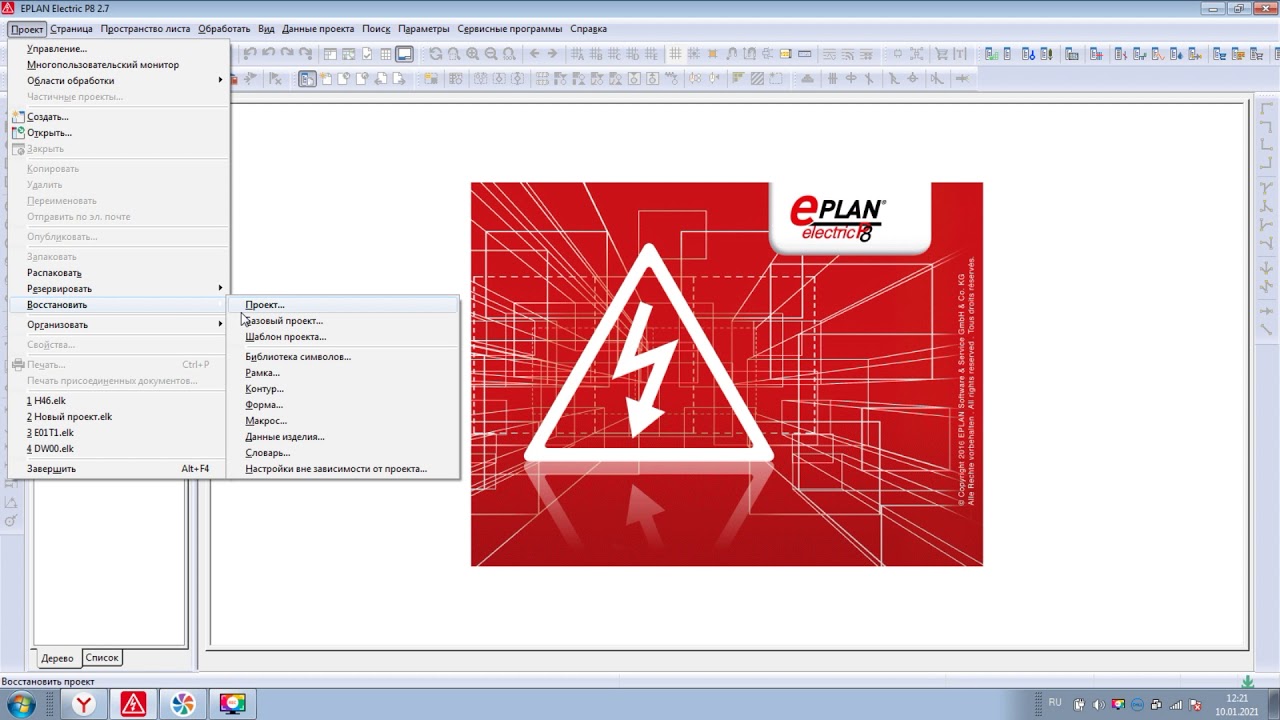The image size is (1280, 720).
Task: Click the back arrow navigation icon
Action: [535, 54]
